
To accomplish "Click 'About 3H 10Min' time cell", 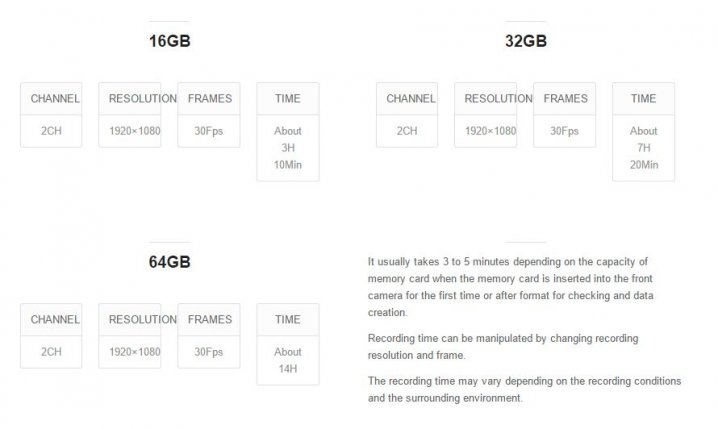I will tap(288, 148).
